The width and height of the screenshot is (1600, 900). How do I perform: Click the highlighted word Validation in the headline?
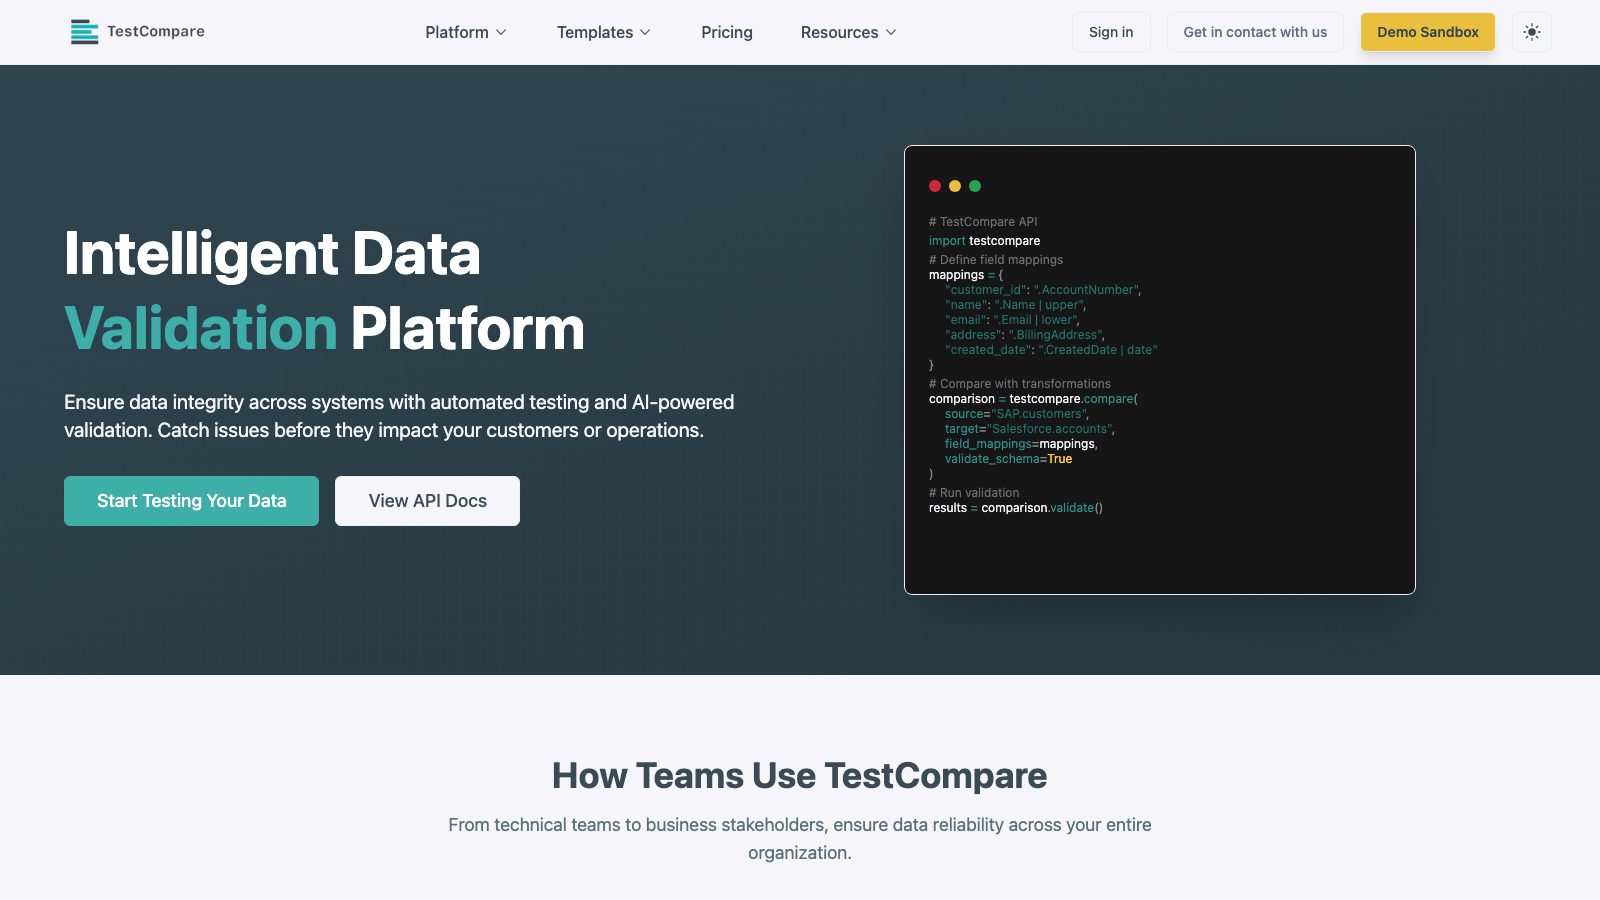(200, 328)
